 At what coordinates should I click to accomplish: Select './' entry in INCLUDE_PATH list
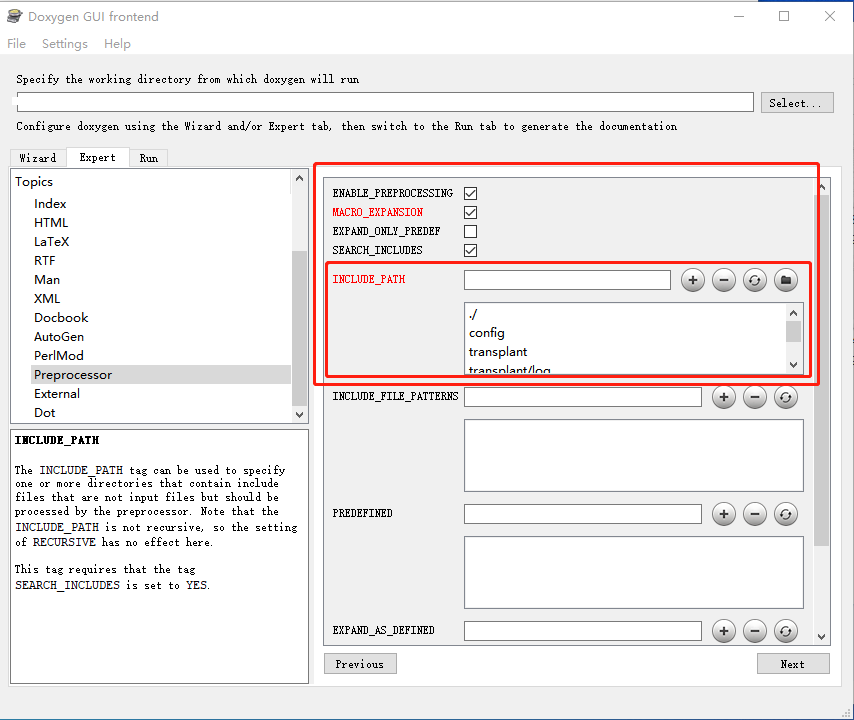click(x=473, y=314)
